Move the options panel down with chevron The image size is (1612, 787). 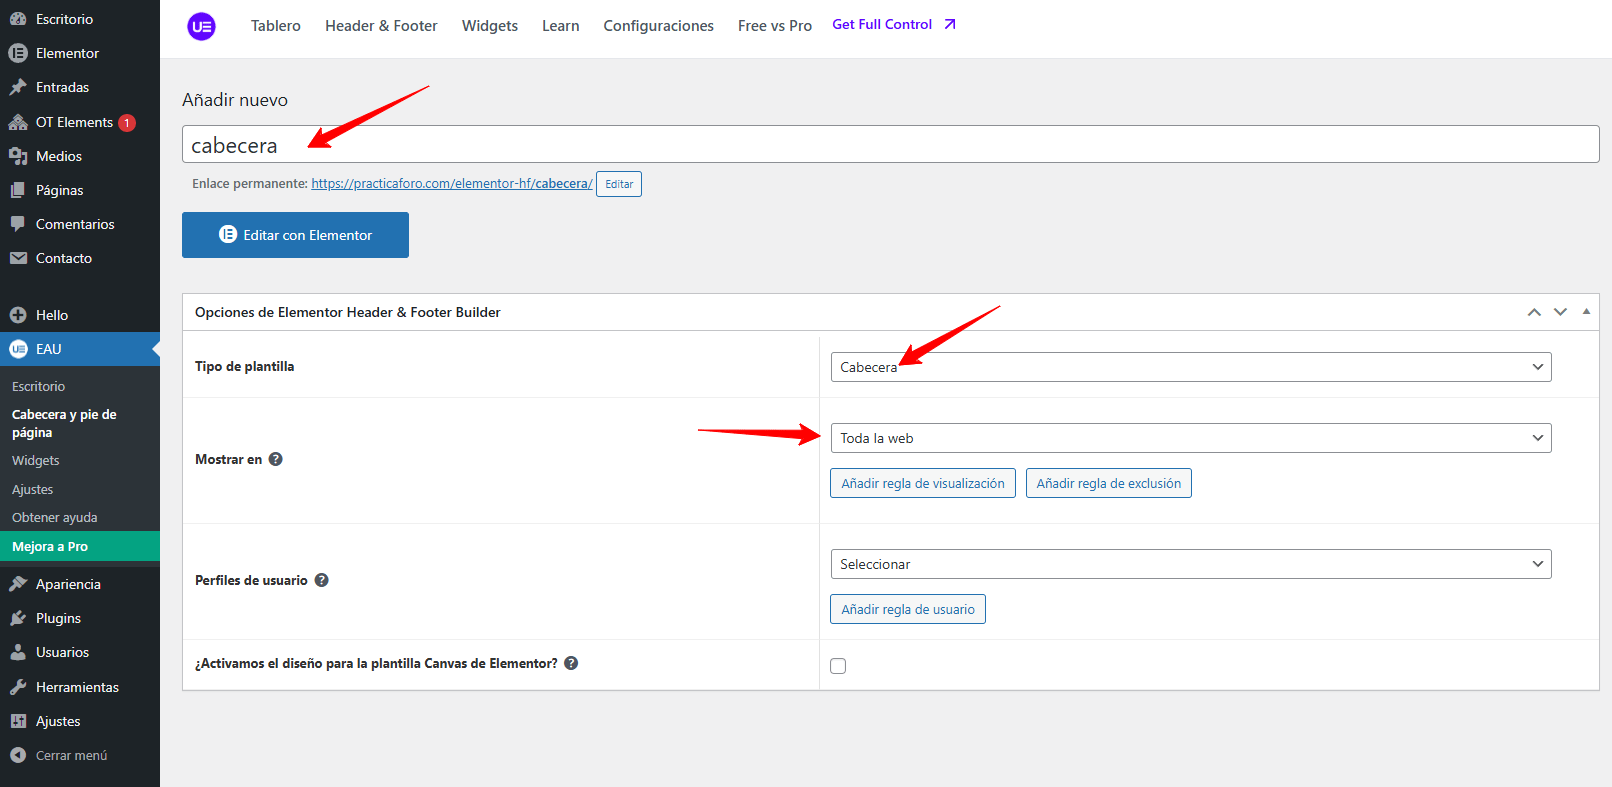[1560, 312]
